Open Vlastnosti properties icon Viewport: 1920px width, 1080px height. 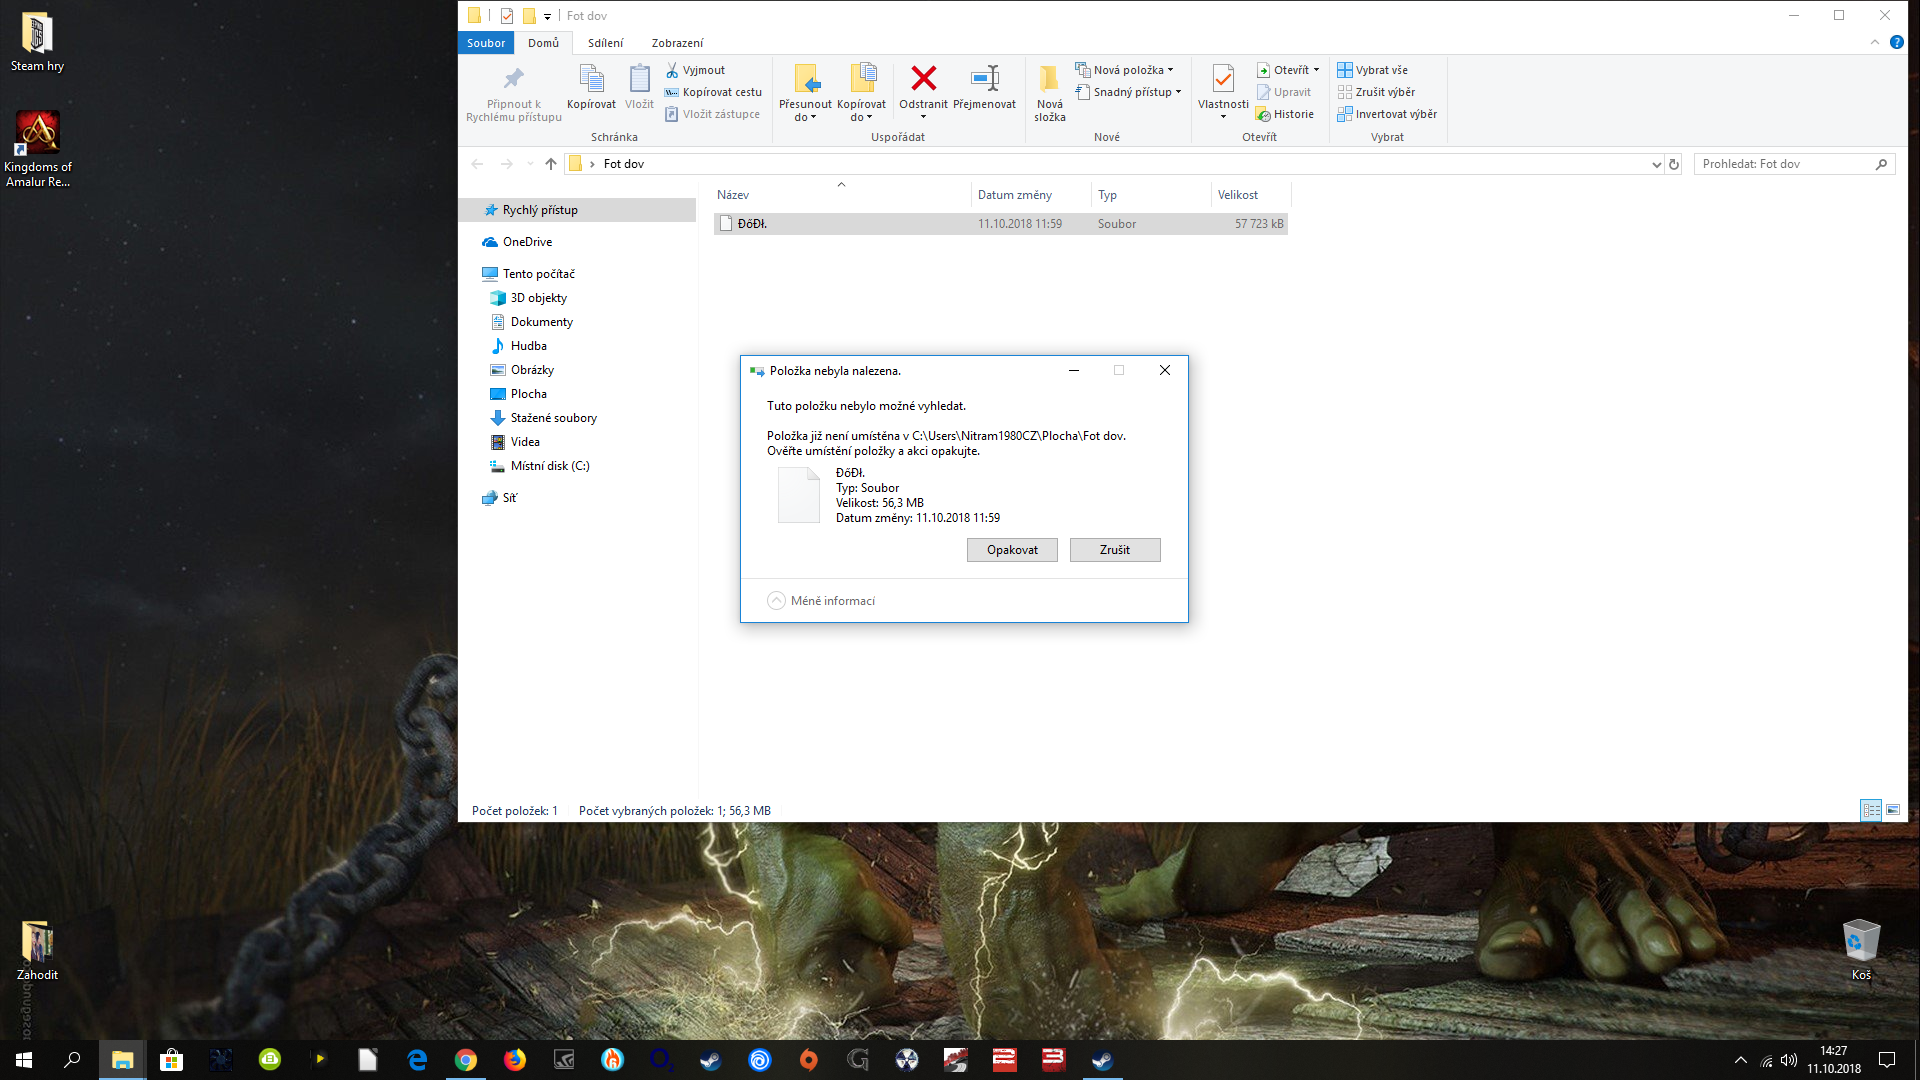(1222, 79)
